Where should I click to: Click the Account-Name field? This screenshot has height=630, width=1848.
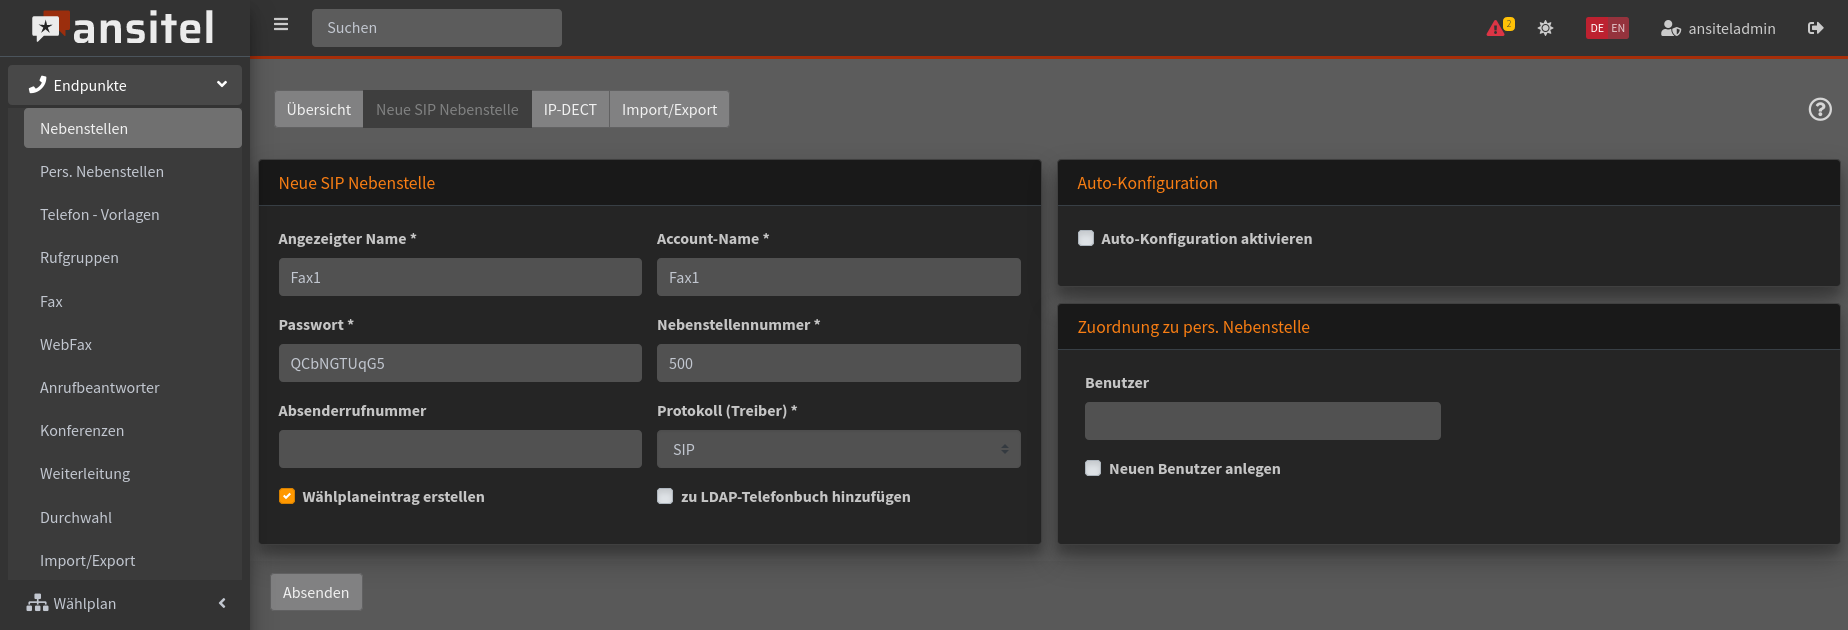pyautogui.click(x=839, y=277)
